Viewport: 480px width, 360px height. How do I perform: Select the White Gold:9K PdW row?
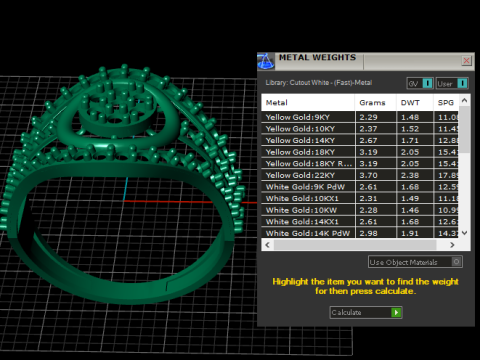[360, 187]
